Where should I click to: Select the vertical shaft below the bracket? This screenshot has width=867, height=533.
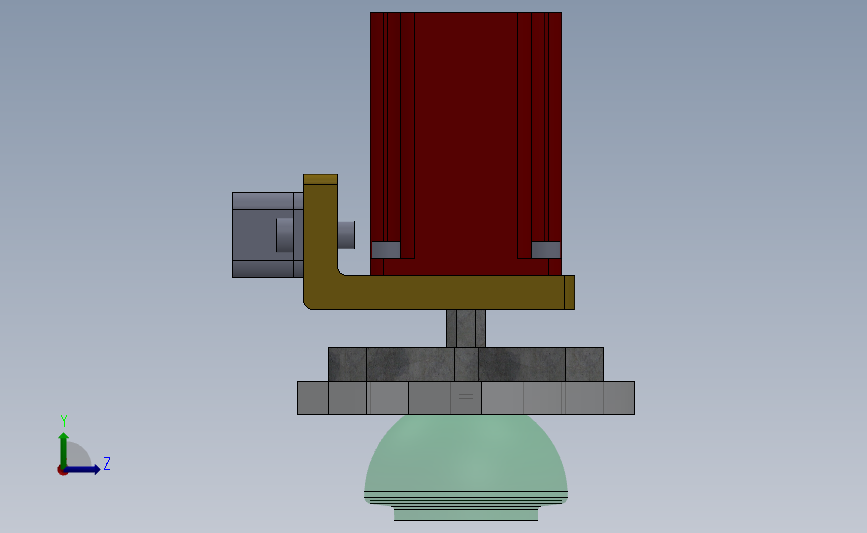(x=466, y=328)
